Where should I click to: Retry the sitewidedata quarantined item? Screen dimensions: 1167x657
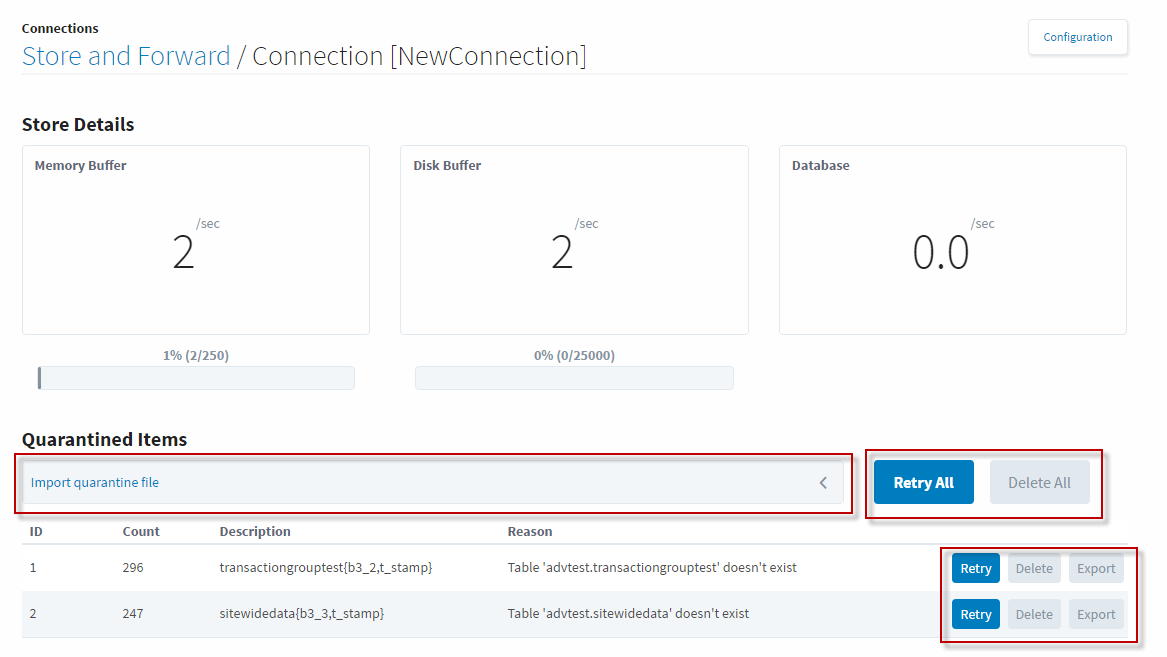coord(975,614)
